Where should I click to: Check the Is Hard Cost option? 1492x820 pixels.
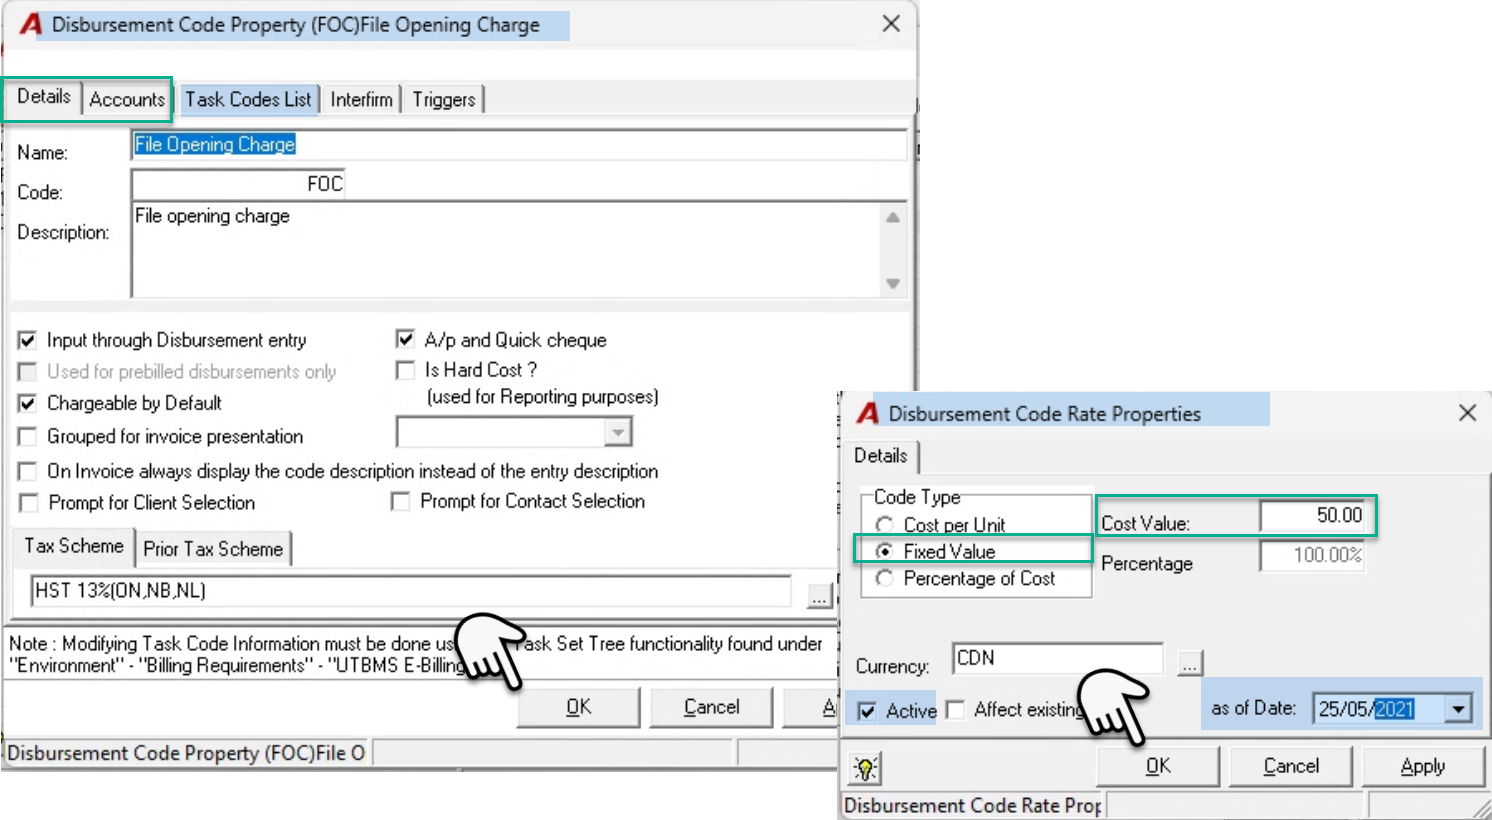tap(405, 370)
